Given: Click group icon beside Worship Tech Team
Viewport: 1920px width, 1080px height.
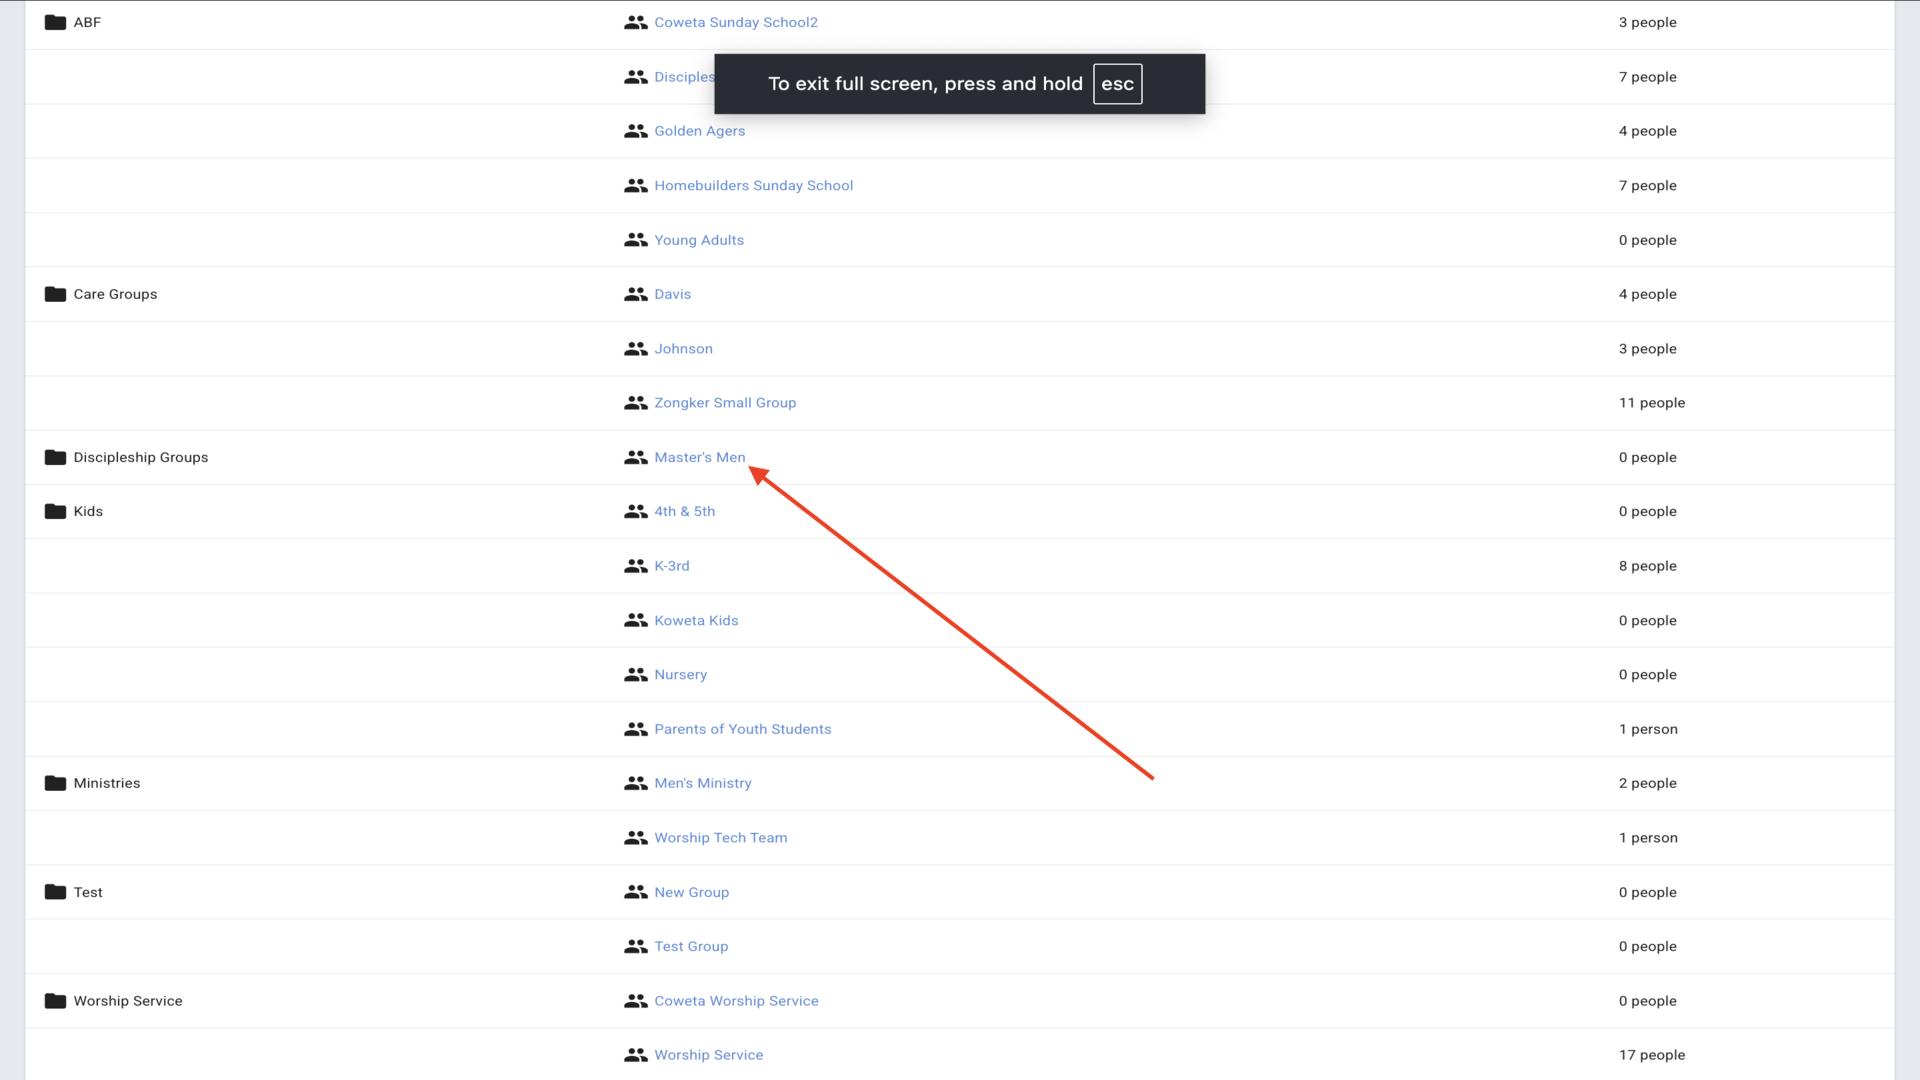Looking at the screenshot, I should click(x=635, y=838).
